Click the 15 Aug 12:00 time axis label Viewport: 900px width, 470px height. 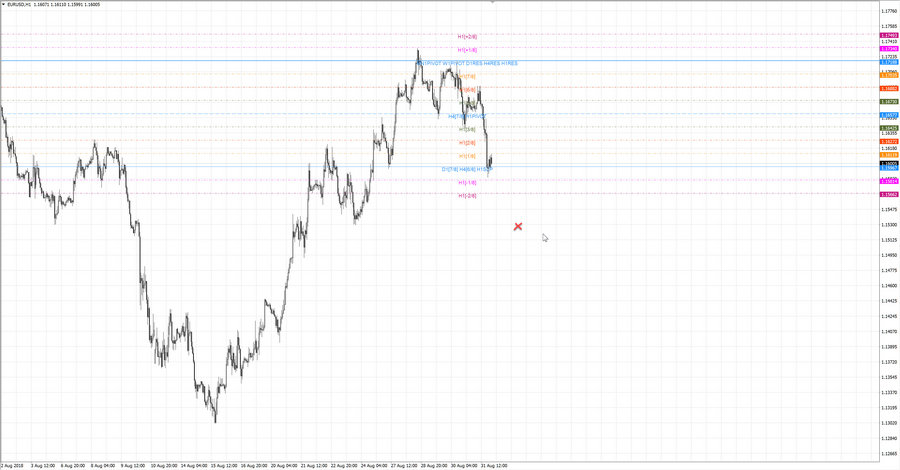click(224, 466)
